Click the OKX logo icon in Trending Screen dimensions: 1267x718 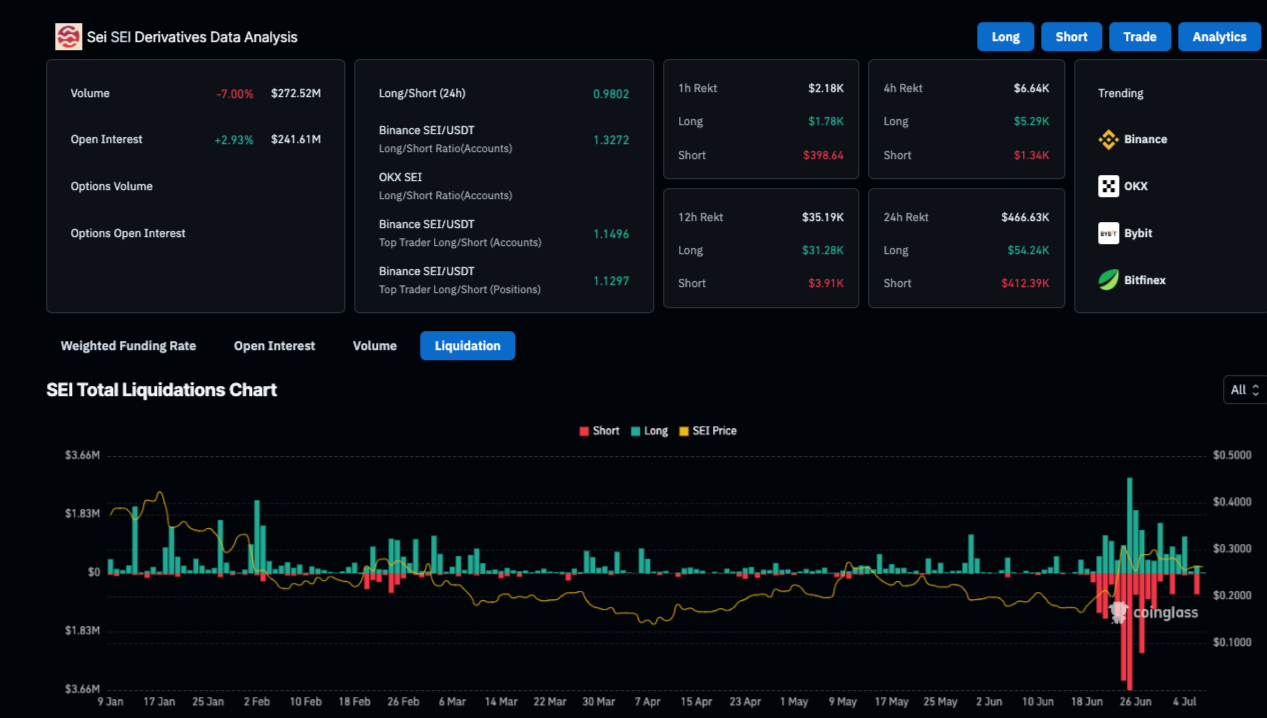tap(1108, 186)
